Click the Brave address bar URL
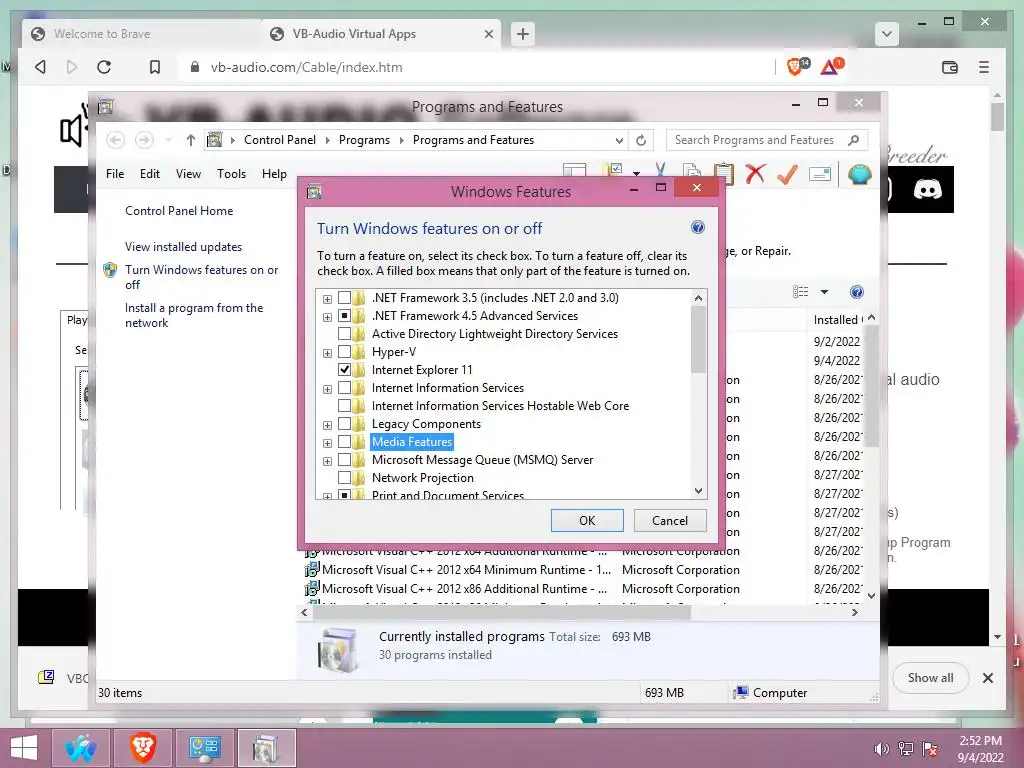 (306, 67)
